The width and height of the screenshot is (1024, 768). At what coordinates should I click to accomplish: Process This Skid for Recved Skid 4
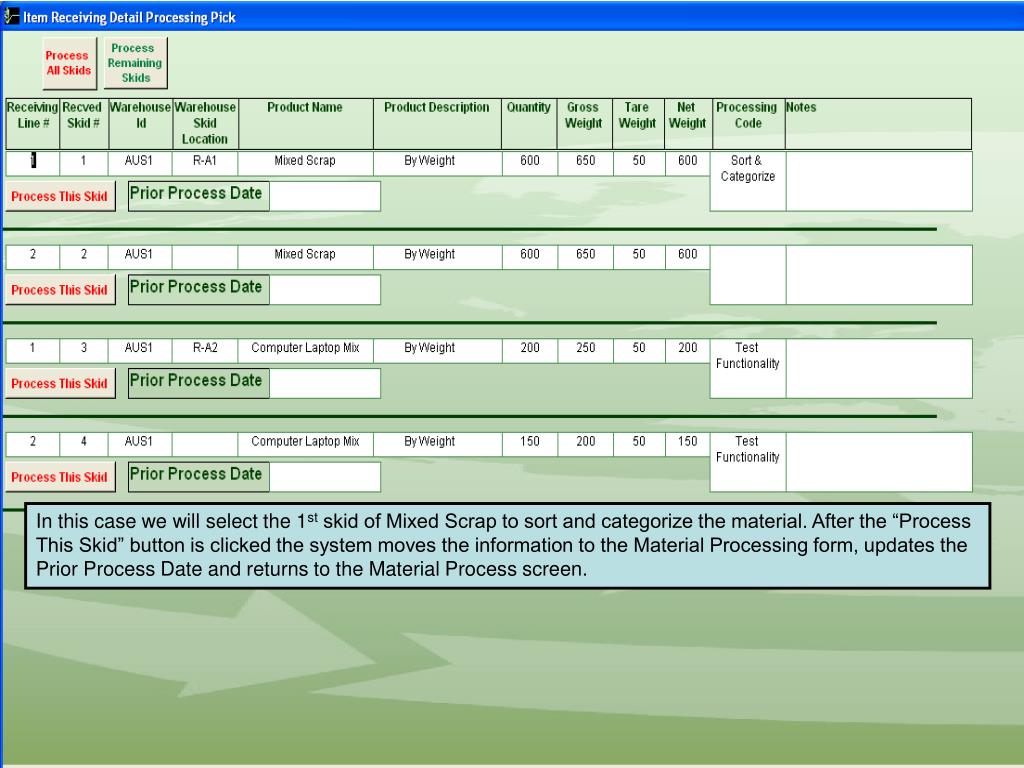click(60, 477)
